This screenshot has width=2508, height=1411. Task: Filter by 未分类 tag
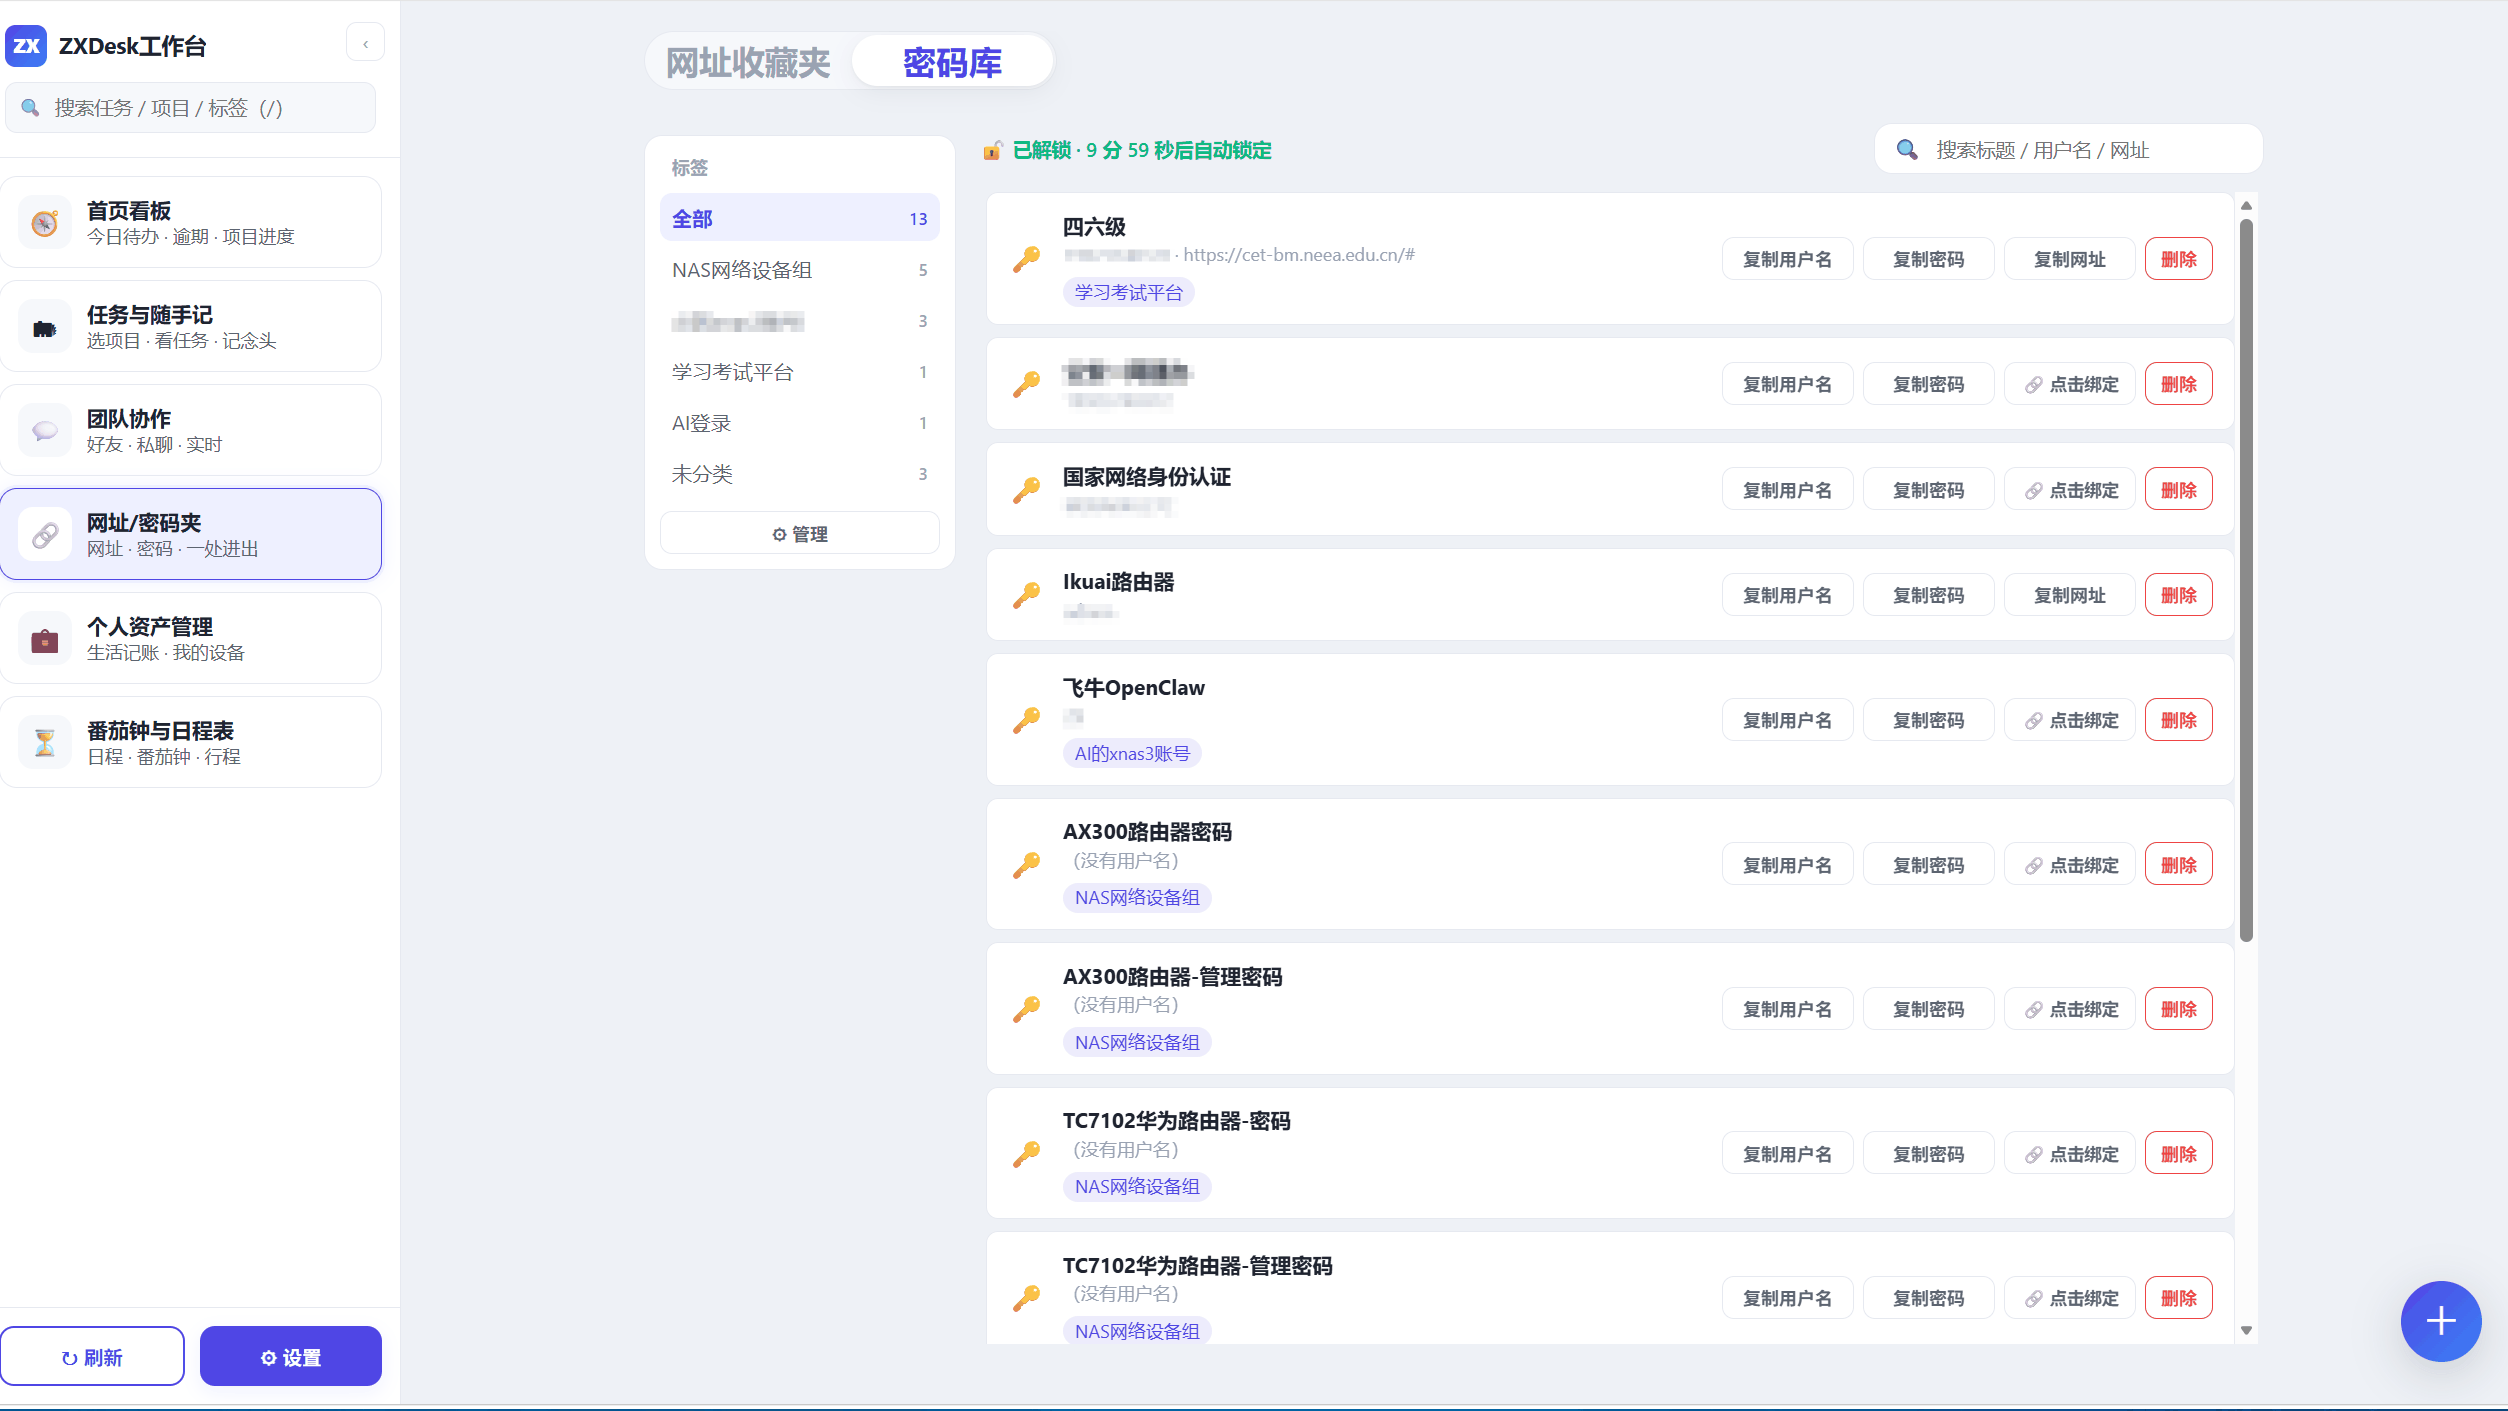tap(800, 474)
